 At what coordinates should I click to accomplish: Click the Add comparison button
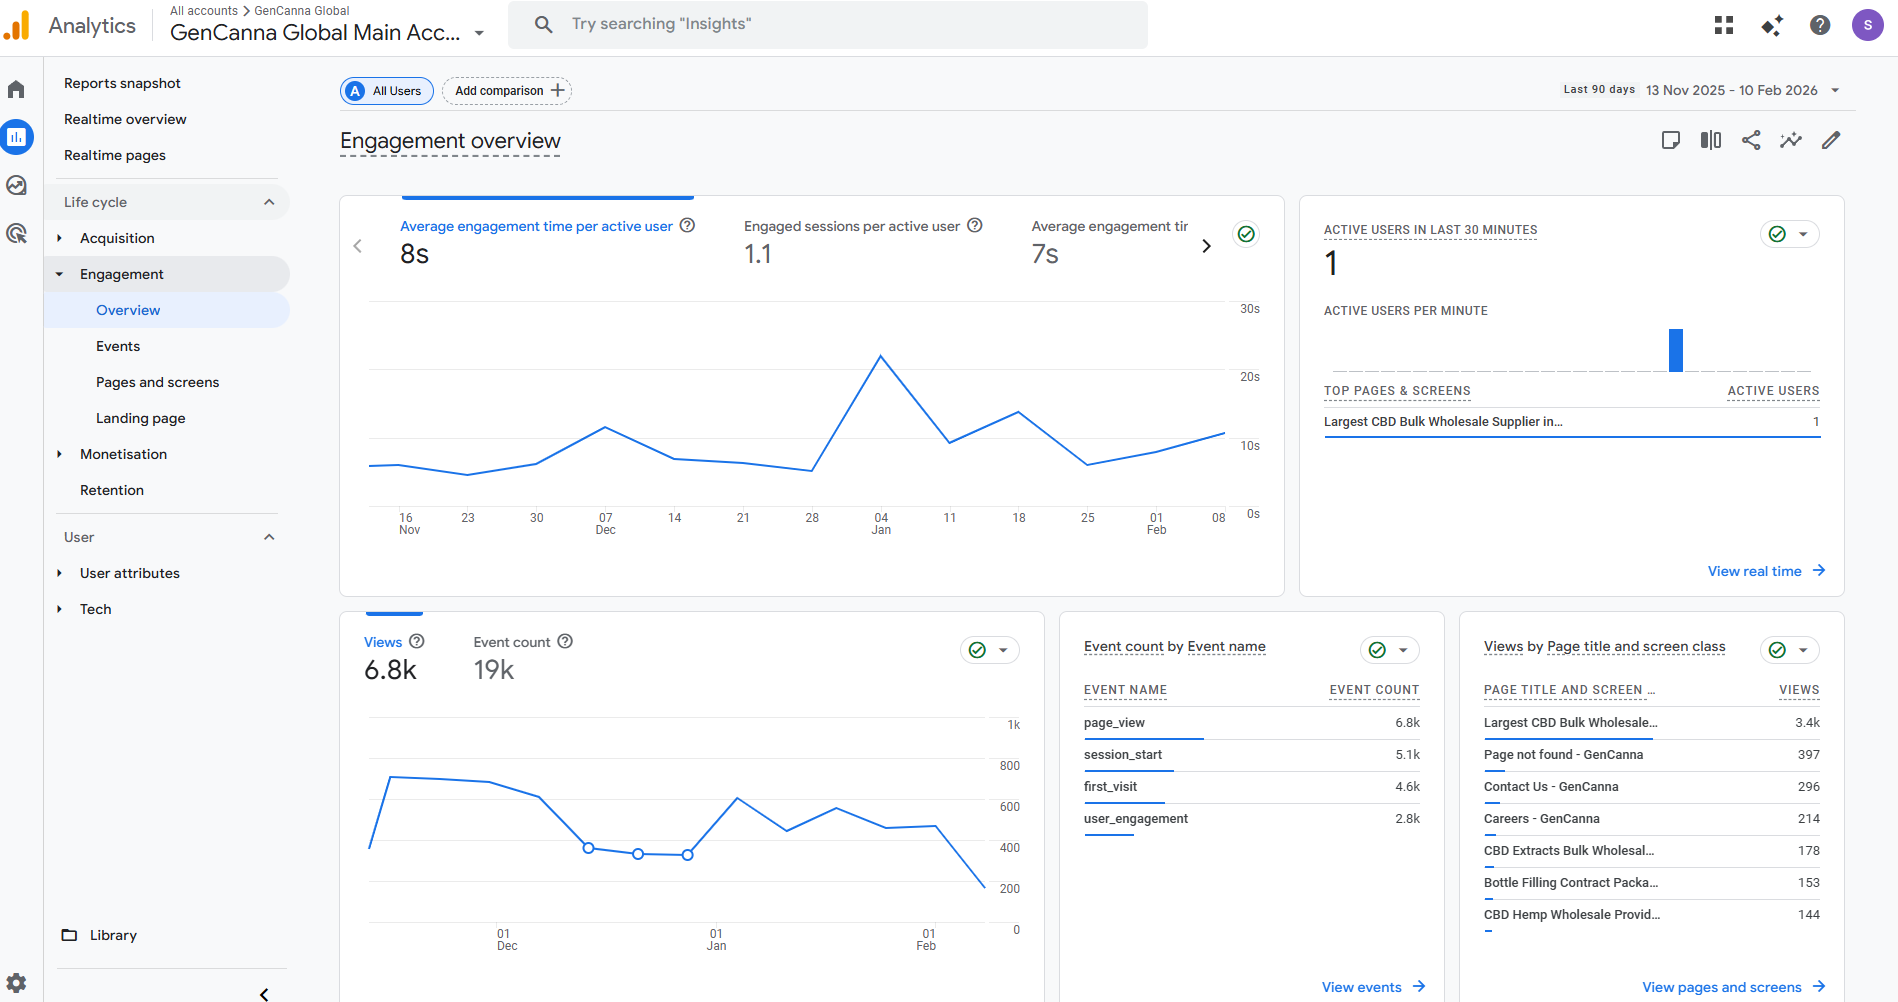coord(507,91)
